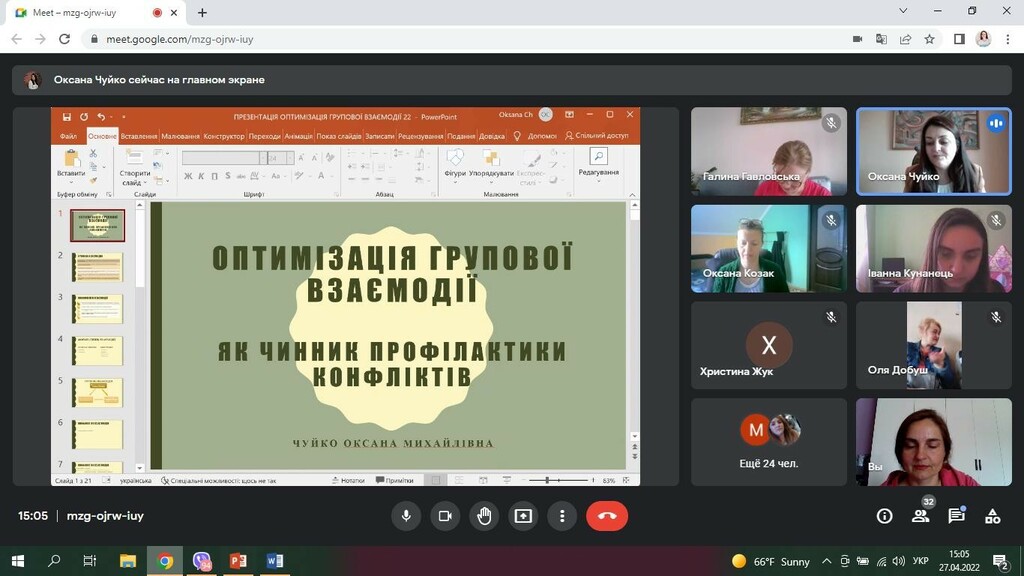Open a new Chrome tab
Screen dimensions: 1024x576
tap(202, 13)
